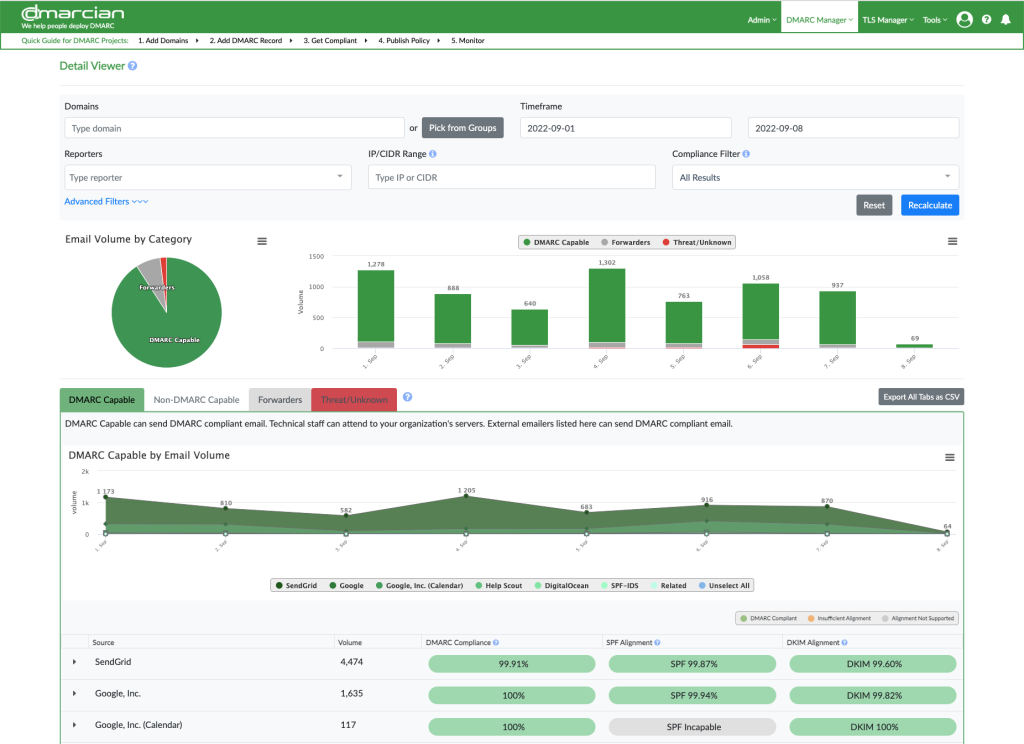Toggle DigitalOcean legend entry

562,585
